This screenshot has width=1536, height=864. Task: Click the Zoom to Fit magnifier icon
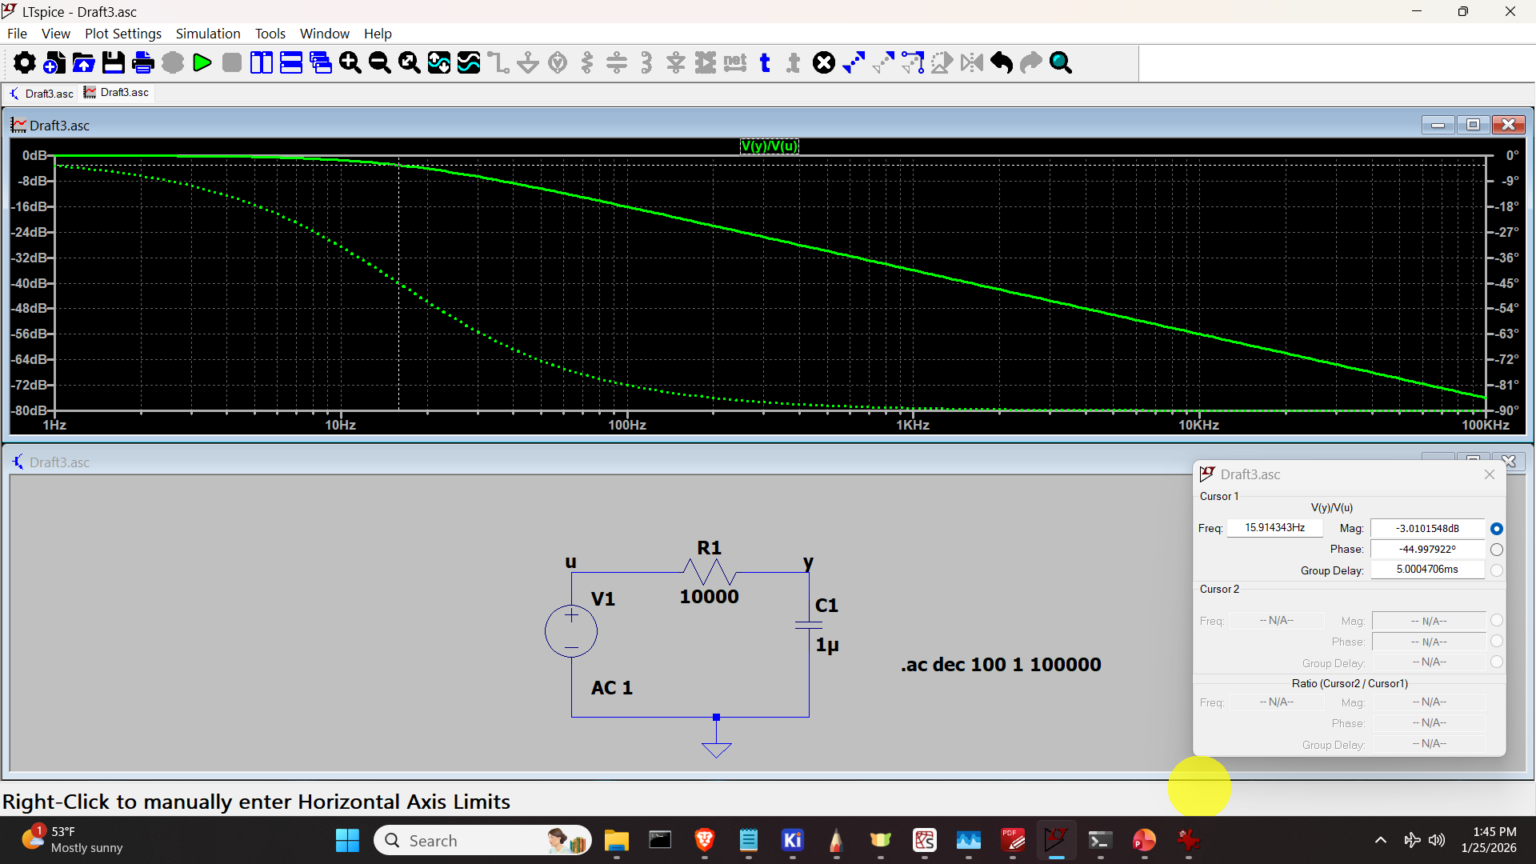[x=408, y=62]
